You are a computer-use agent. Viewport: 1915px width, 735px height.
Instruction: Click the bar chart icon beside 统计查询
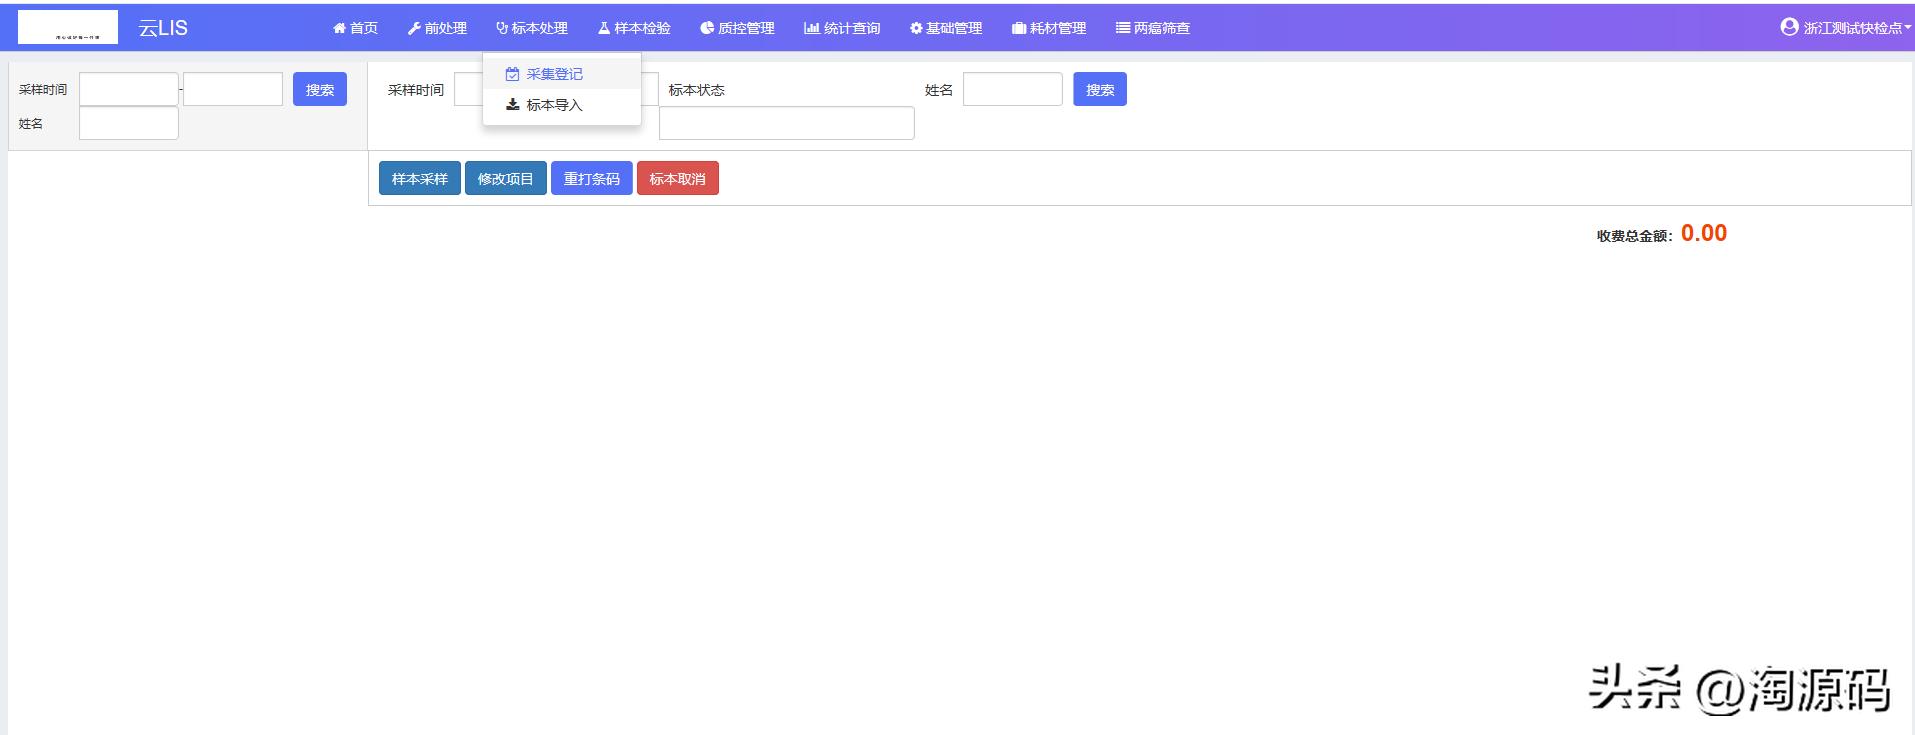812,28
